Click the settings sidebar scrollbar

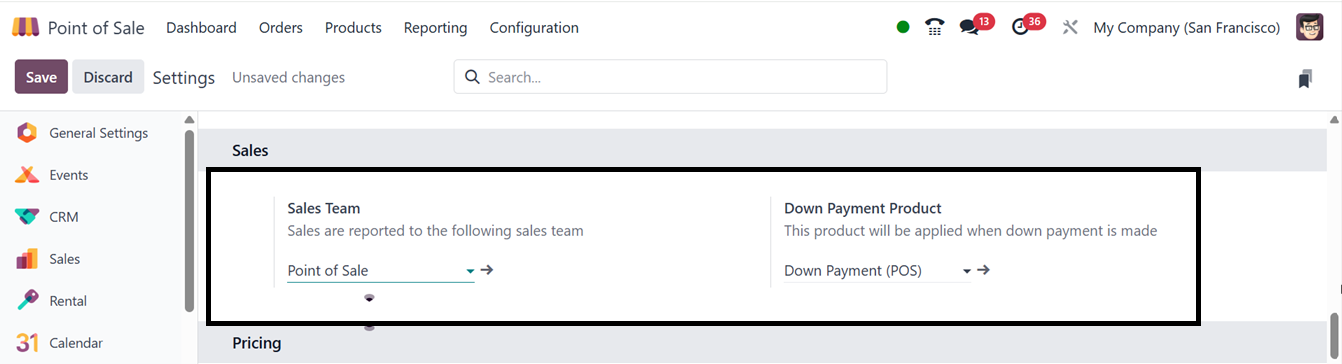(190, 220)
